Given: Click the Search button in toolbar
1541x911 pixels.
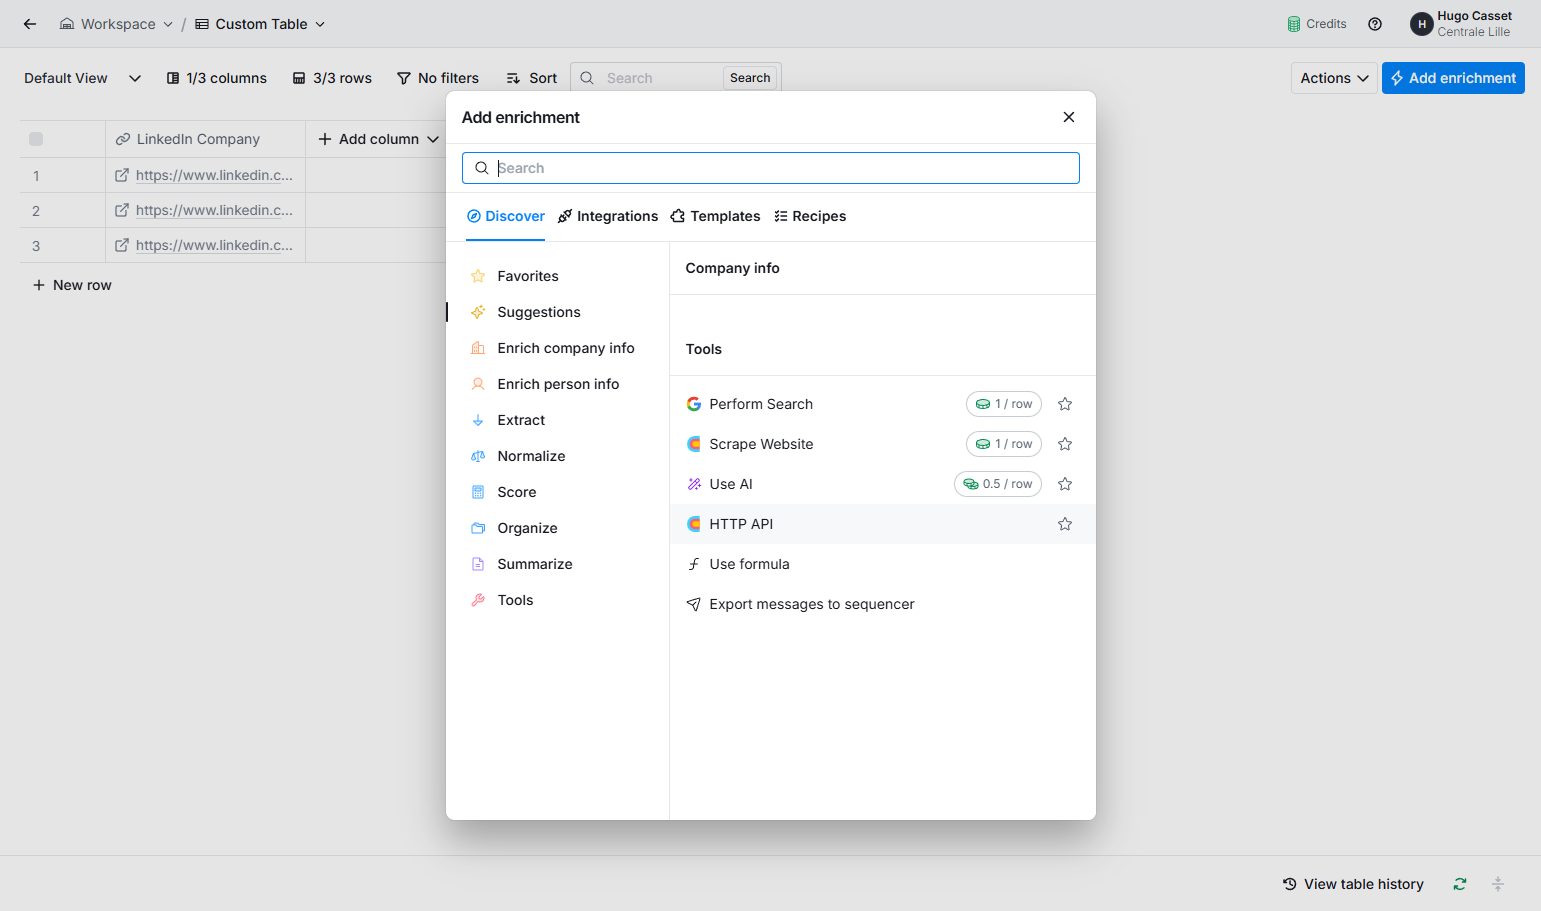Looking at the screenshot, I should point(750,78).
